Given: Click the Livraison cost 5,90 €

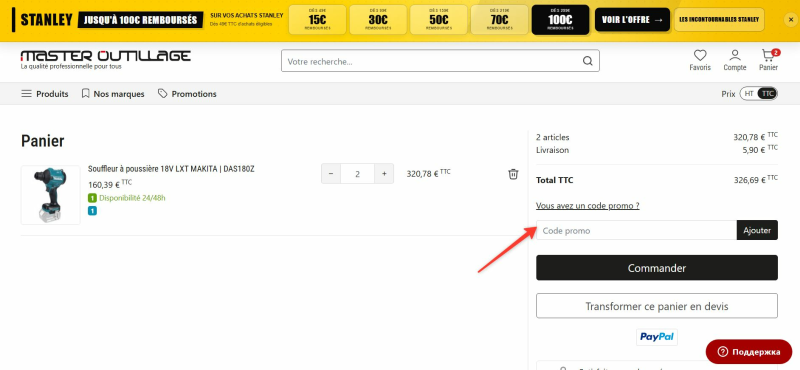Looking at the screenshot, I should pos(760,150).
